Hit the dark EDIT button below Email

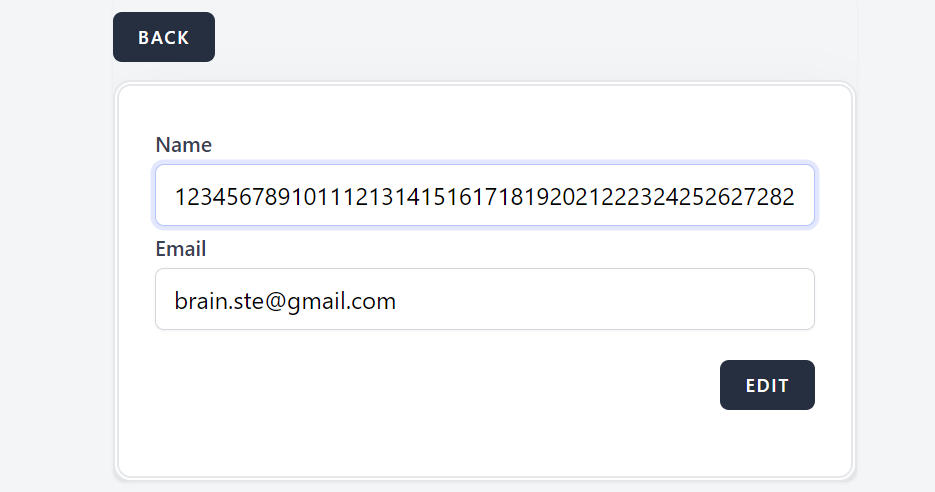767,385
